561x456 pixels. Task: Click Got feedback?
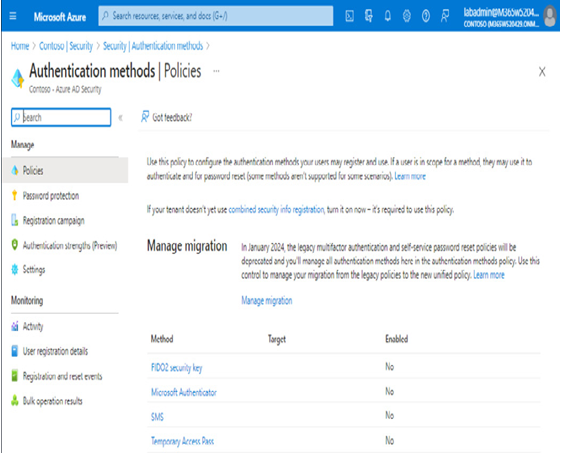172,117
